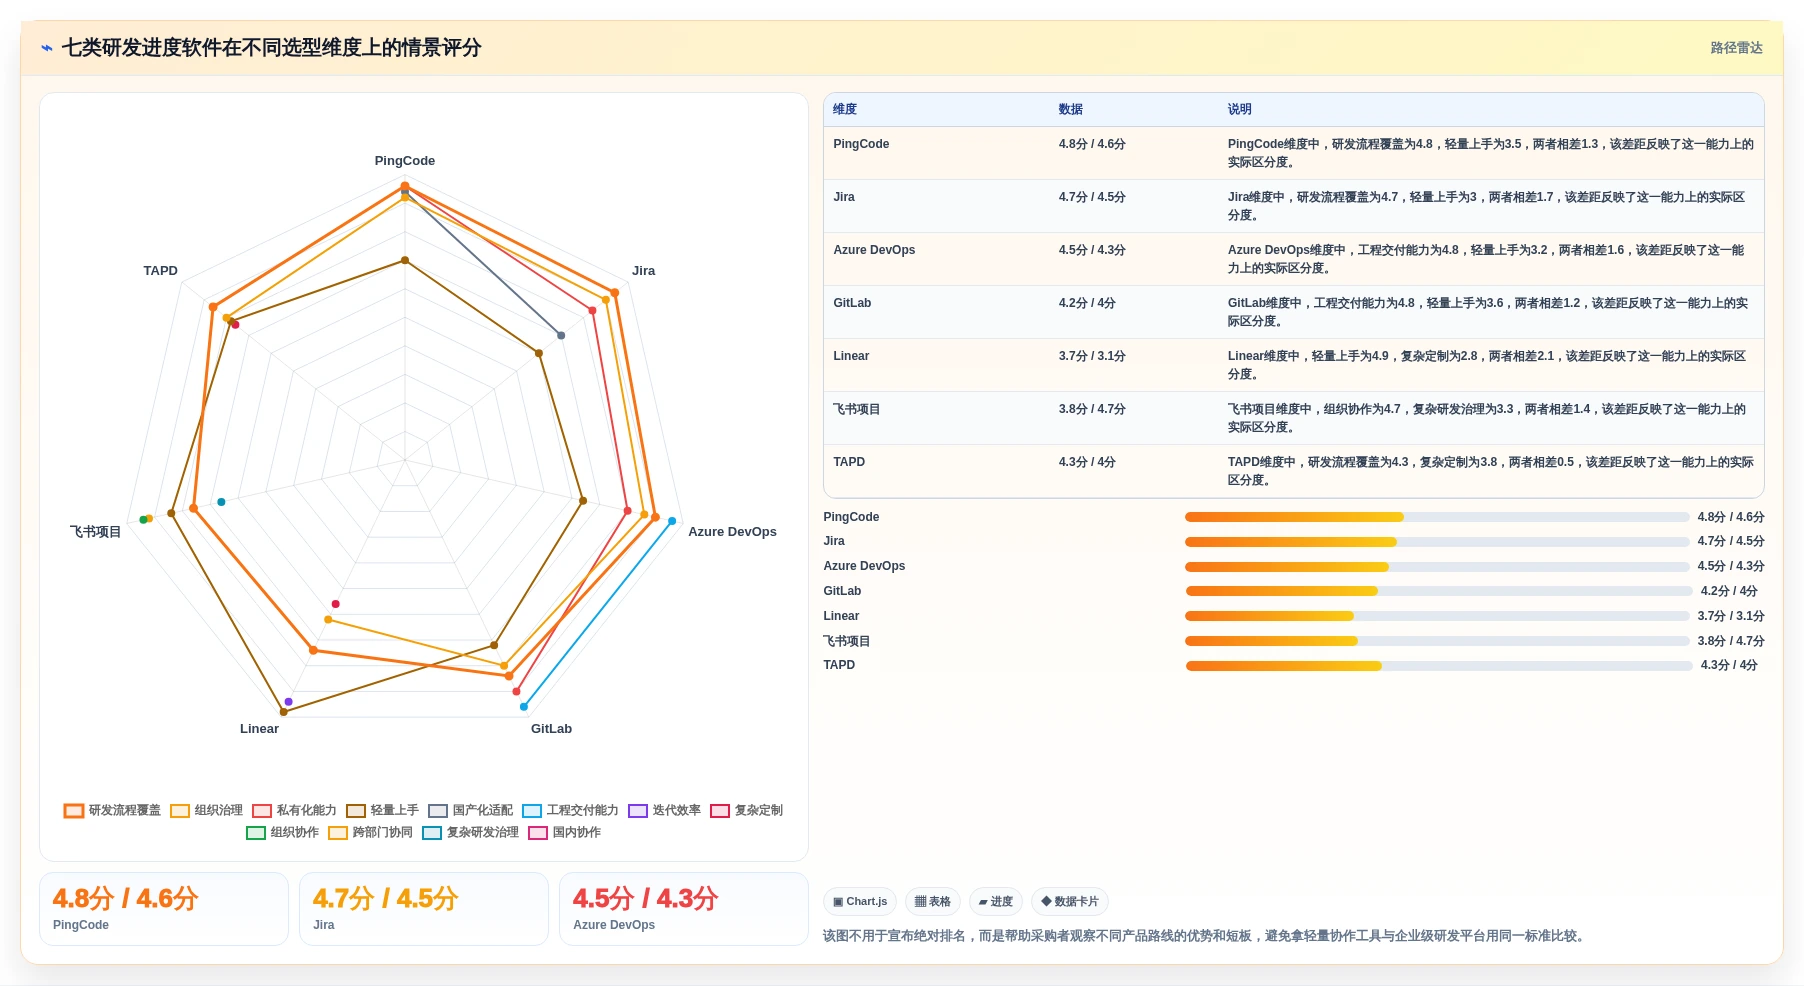The height and width of the screenshot is (986, 1804).
Task: Click the 该图不用于宣布绝对排名 footnote text
Action: [1206, 936]
